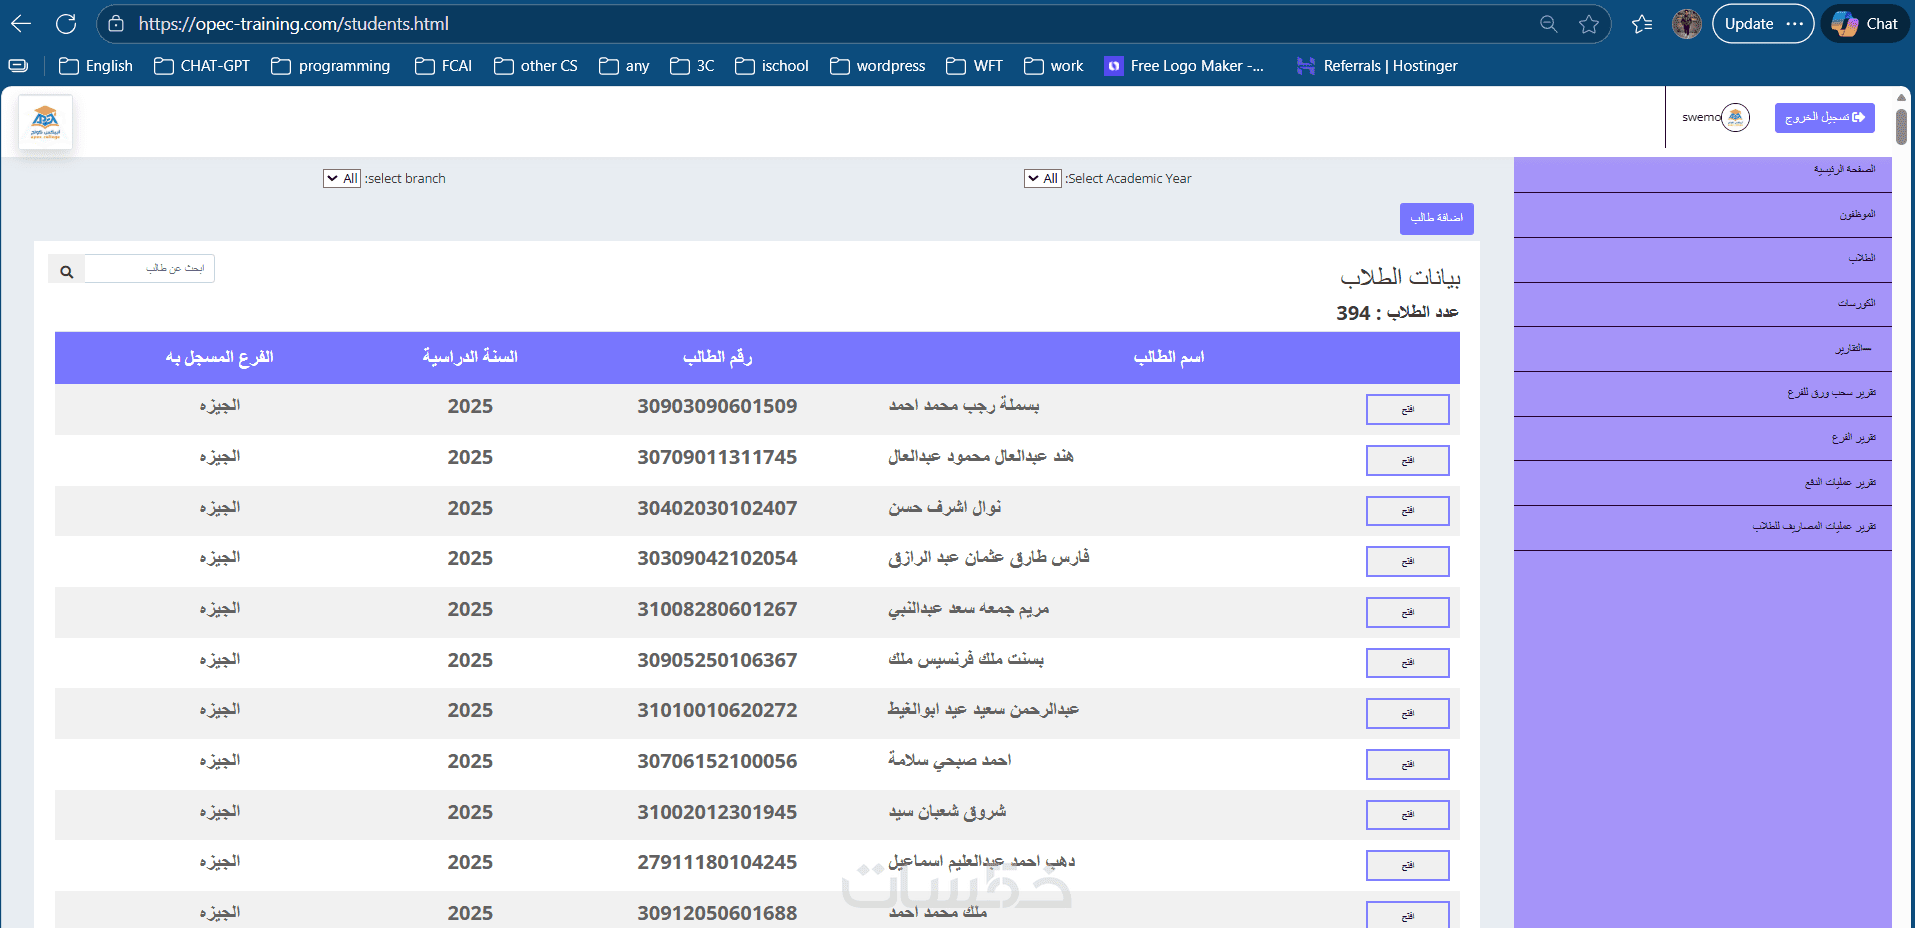Click the اضافة طالب add student button
The image size is (1915, 928).
tap(1437, 218)
